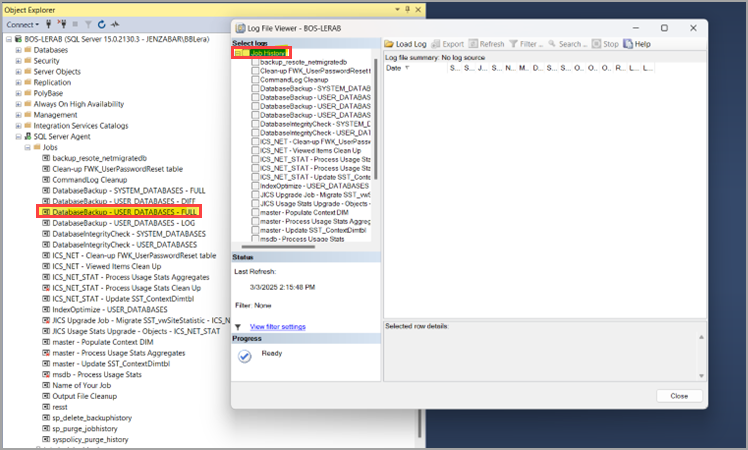Check IndexOptimize - USER_DATABASES log checkbox
Image resolution: width=748 pixels, height=450 pixels.
click(255, 186)
